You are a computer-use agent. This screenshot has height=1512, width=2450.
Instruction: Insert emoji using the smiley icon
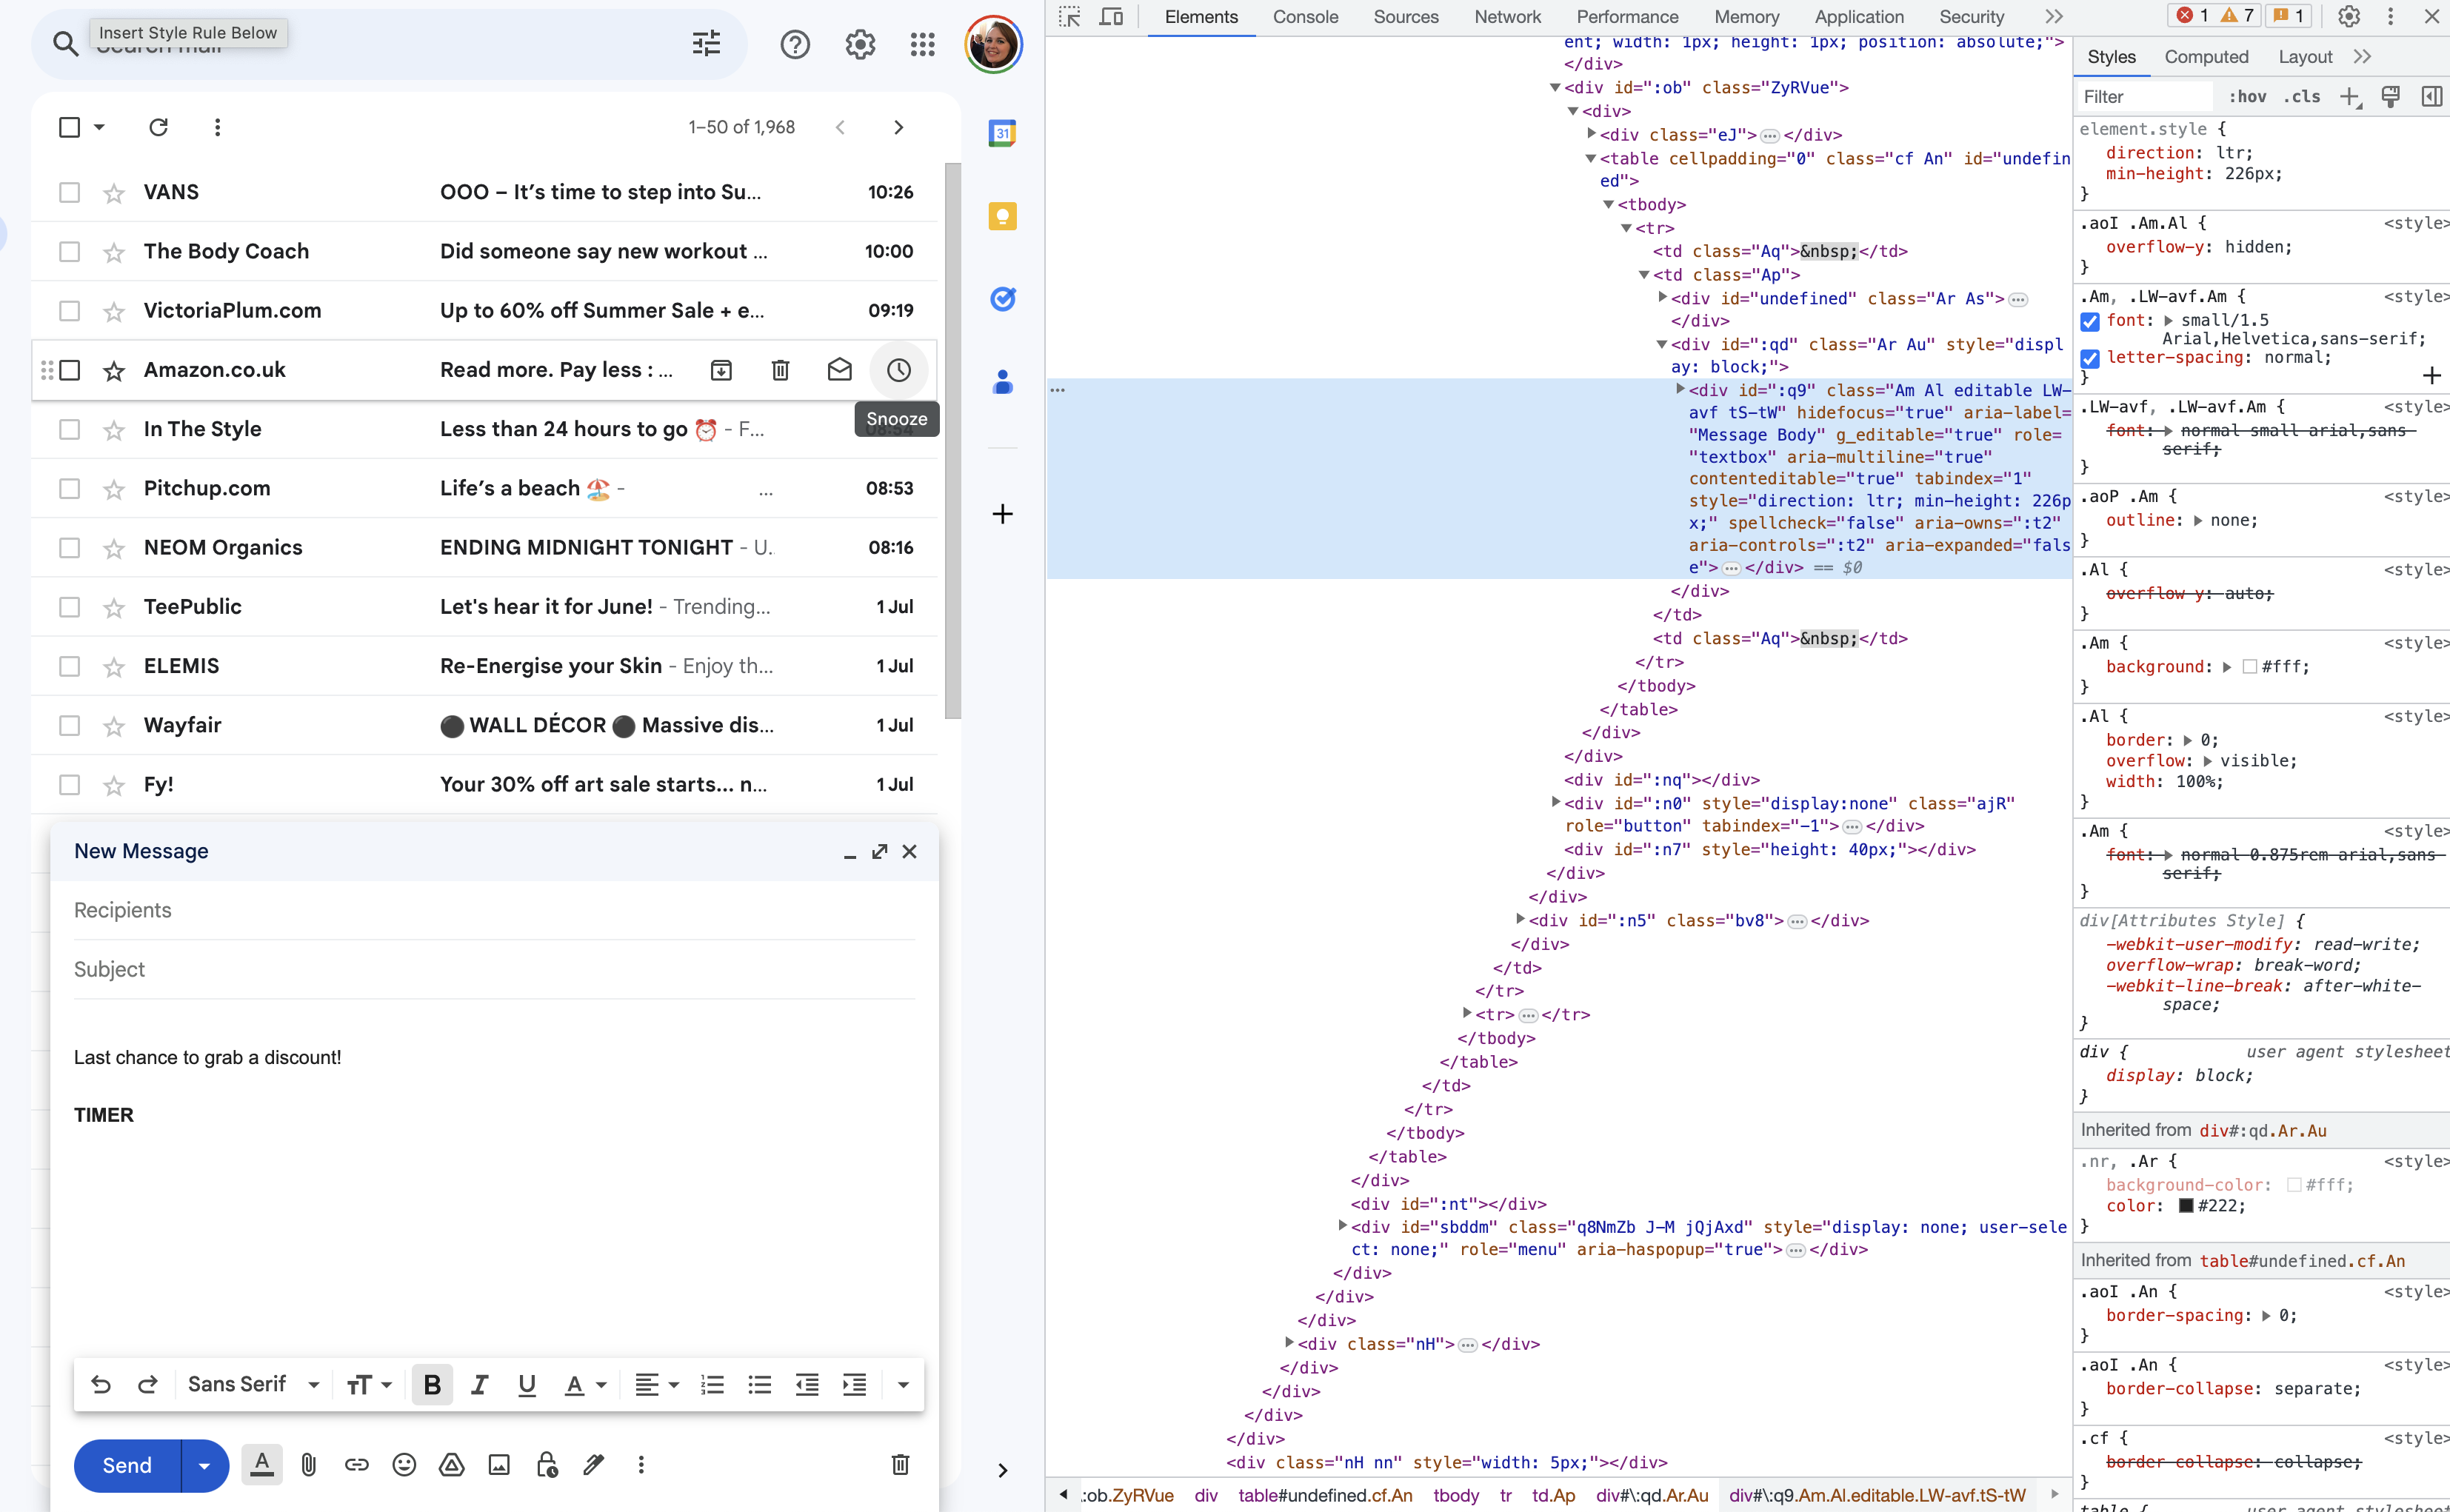[x=404, y=1465]
